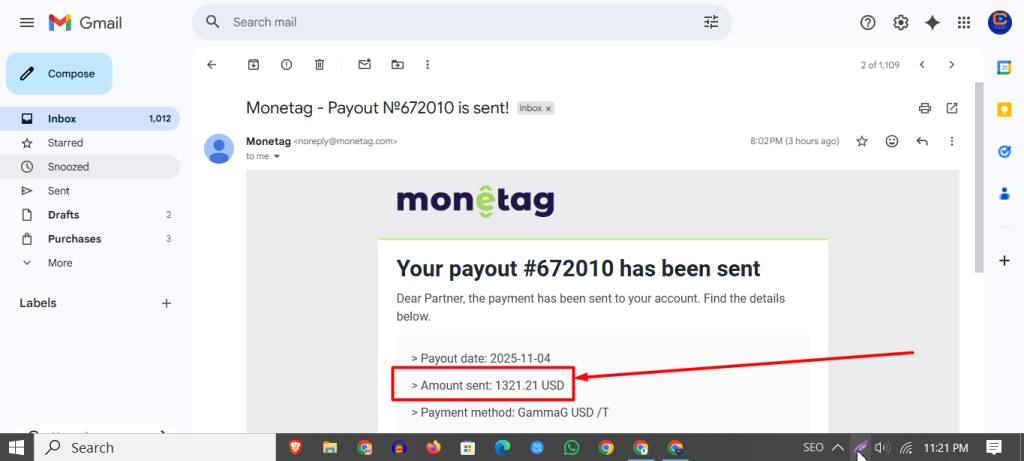Report this email as spam

point(286,65)
